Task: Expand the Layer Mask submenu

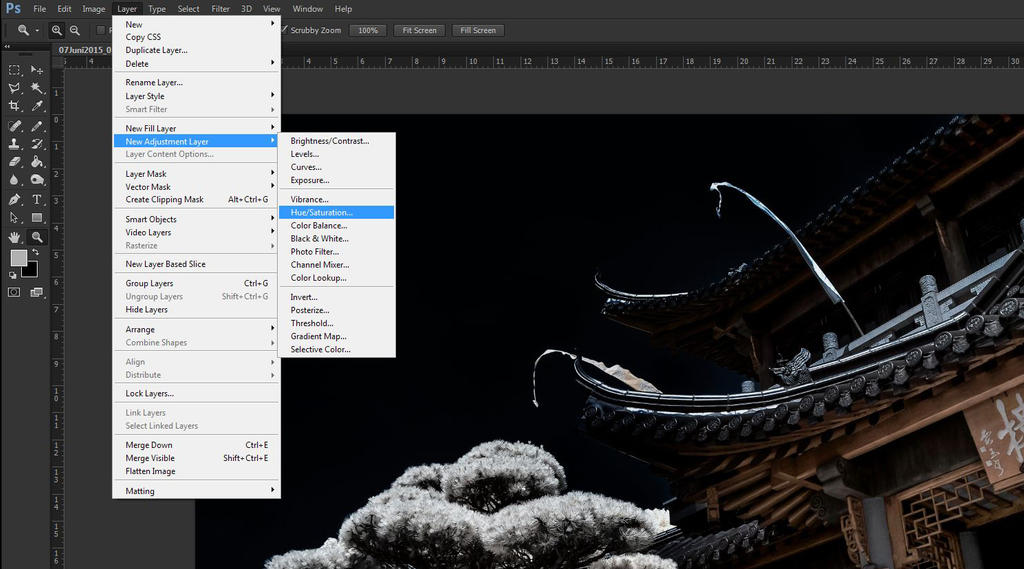Action: tap(197, 174)
